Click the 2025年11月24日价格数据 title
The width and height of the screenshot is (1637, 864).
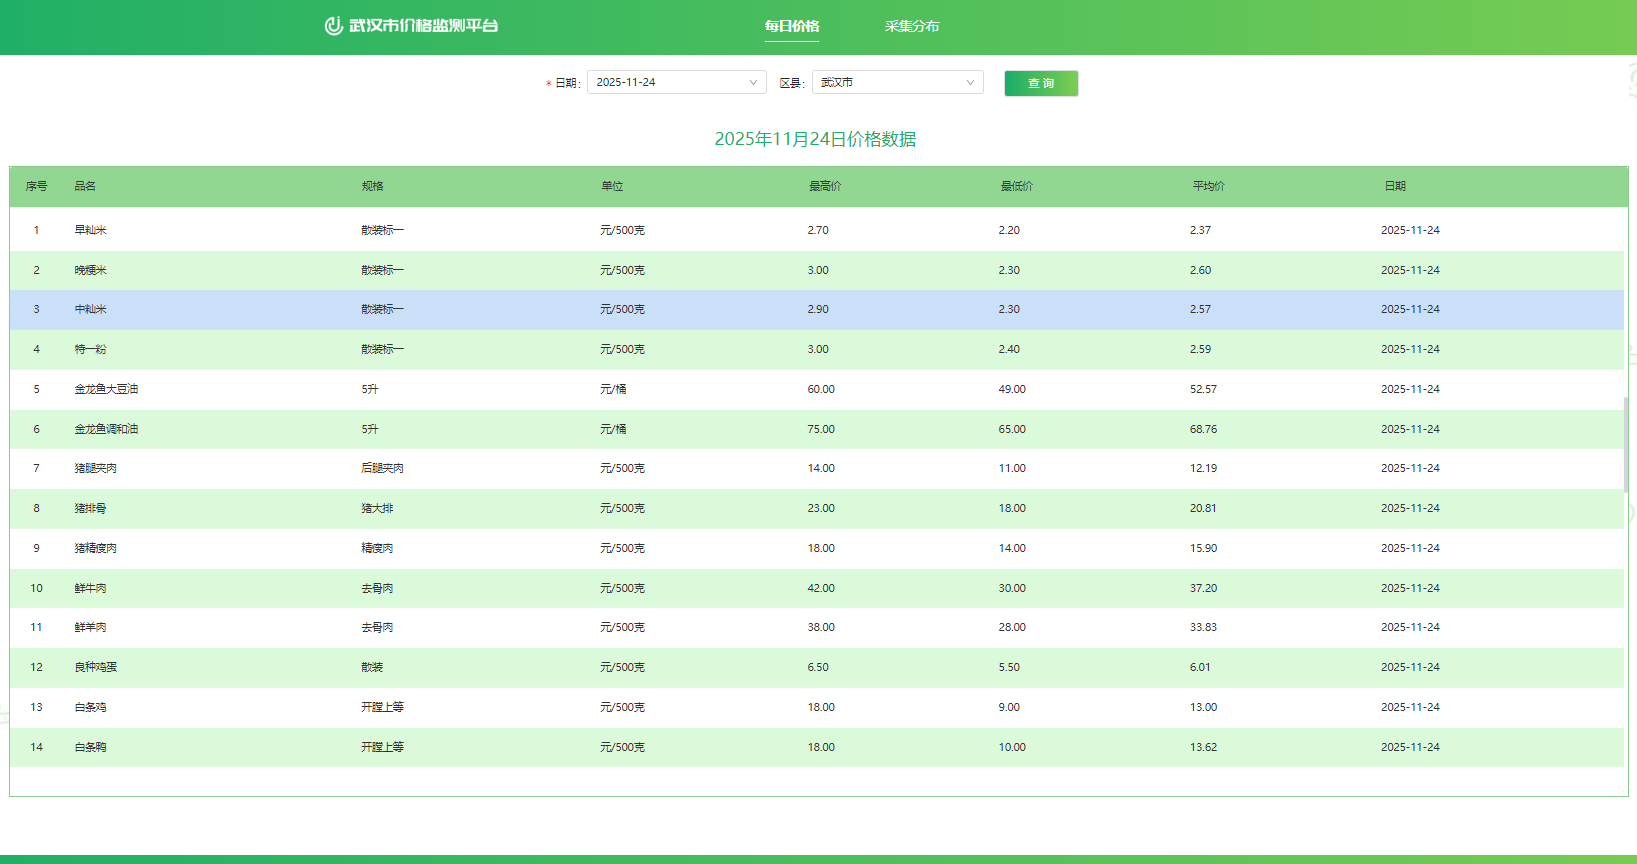tap(815, 139)
